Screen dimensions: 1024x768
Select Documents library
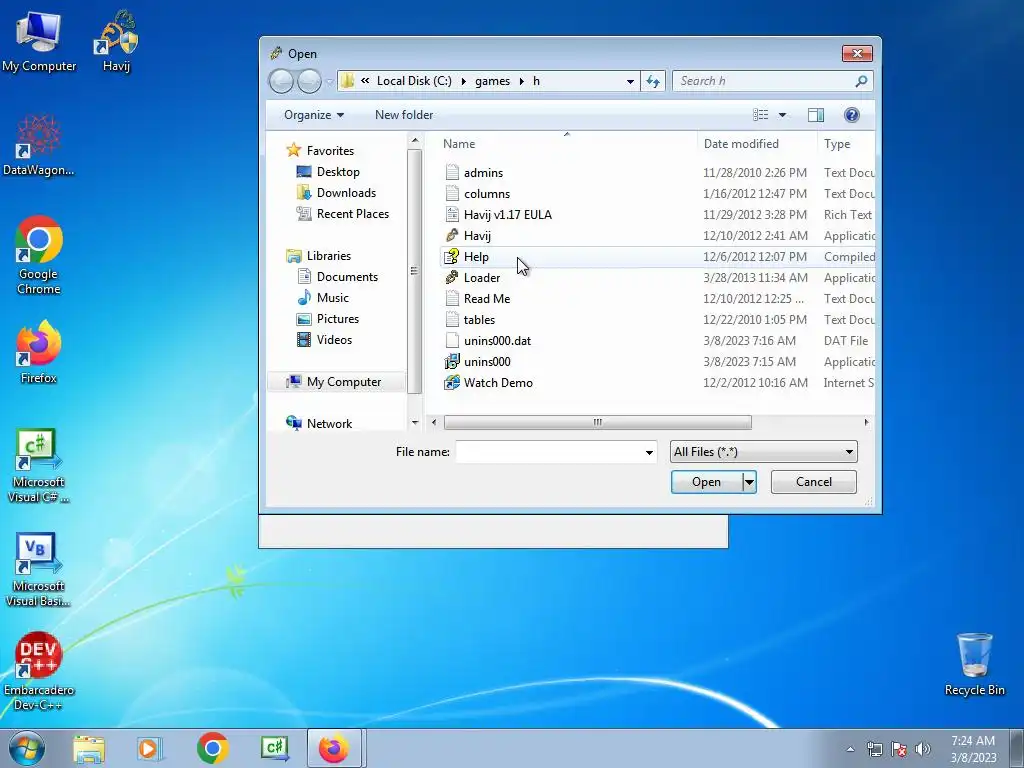(x=338, y=277)
